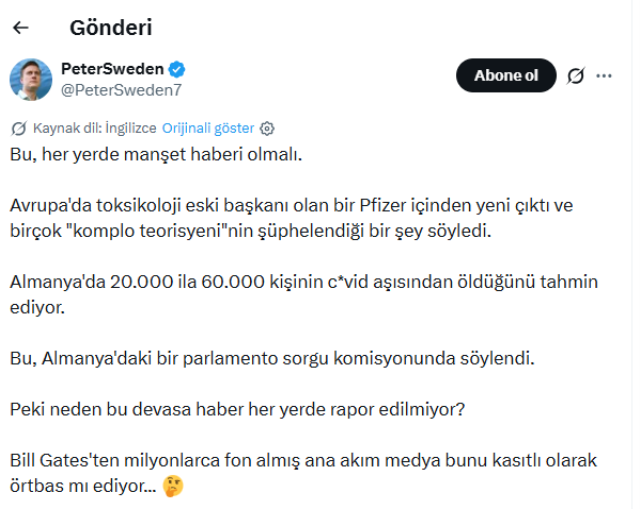
Task: Open the three-dot more options menu
Action: (x=605, y=76)
